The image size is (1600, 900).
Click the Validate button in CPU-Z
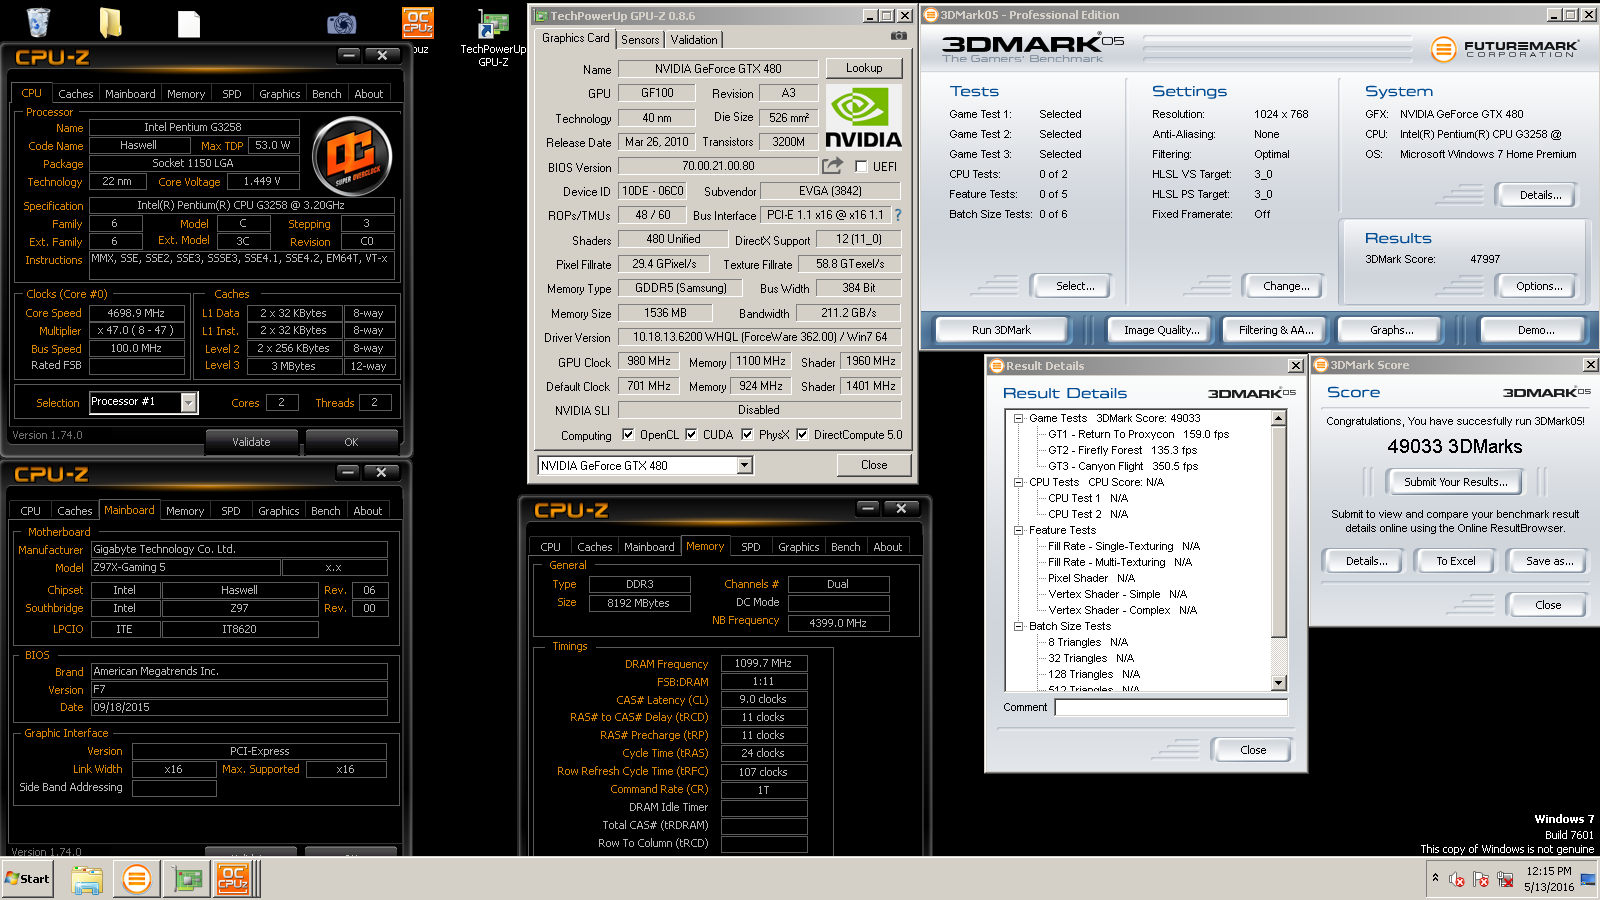tap(251, 442)
